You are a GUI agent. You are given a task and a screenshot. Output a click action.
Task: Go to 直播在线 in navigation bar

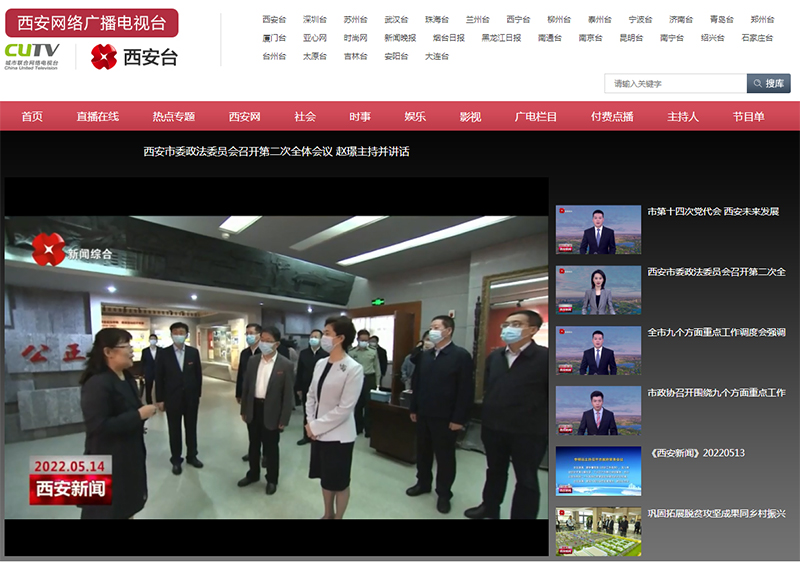tap(98, 117)
